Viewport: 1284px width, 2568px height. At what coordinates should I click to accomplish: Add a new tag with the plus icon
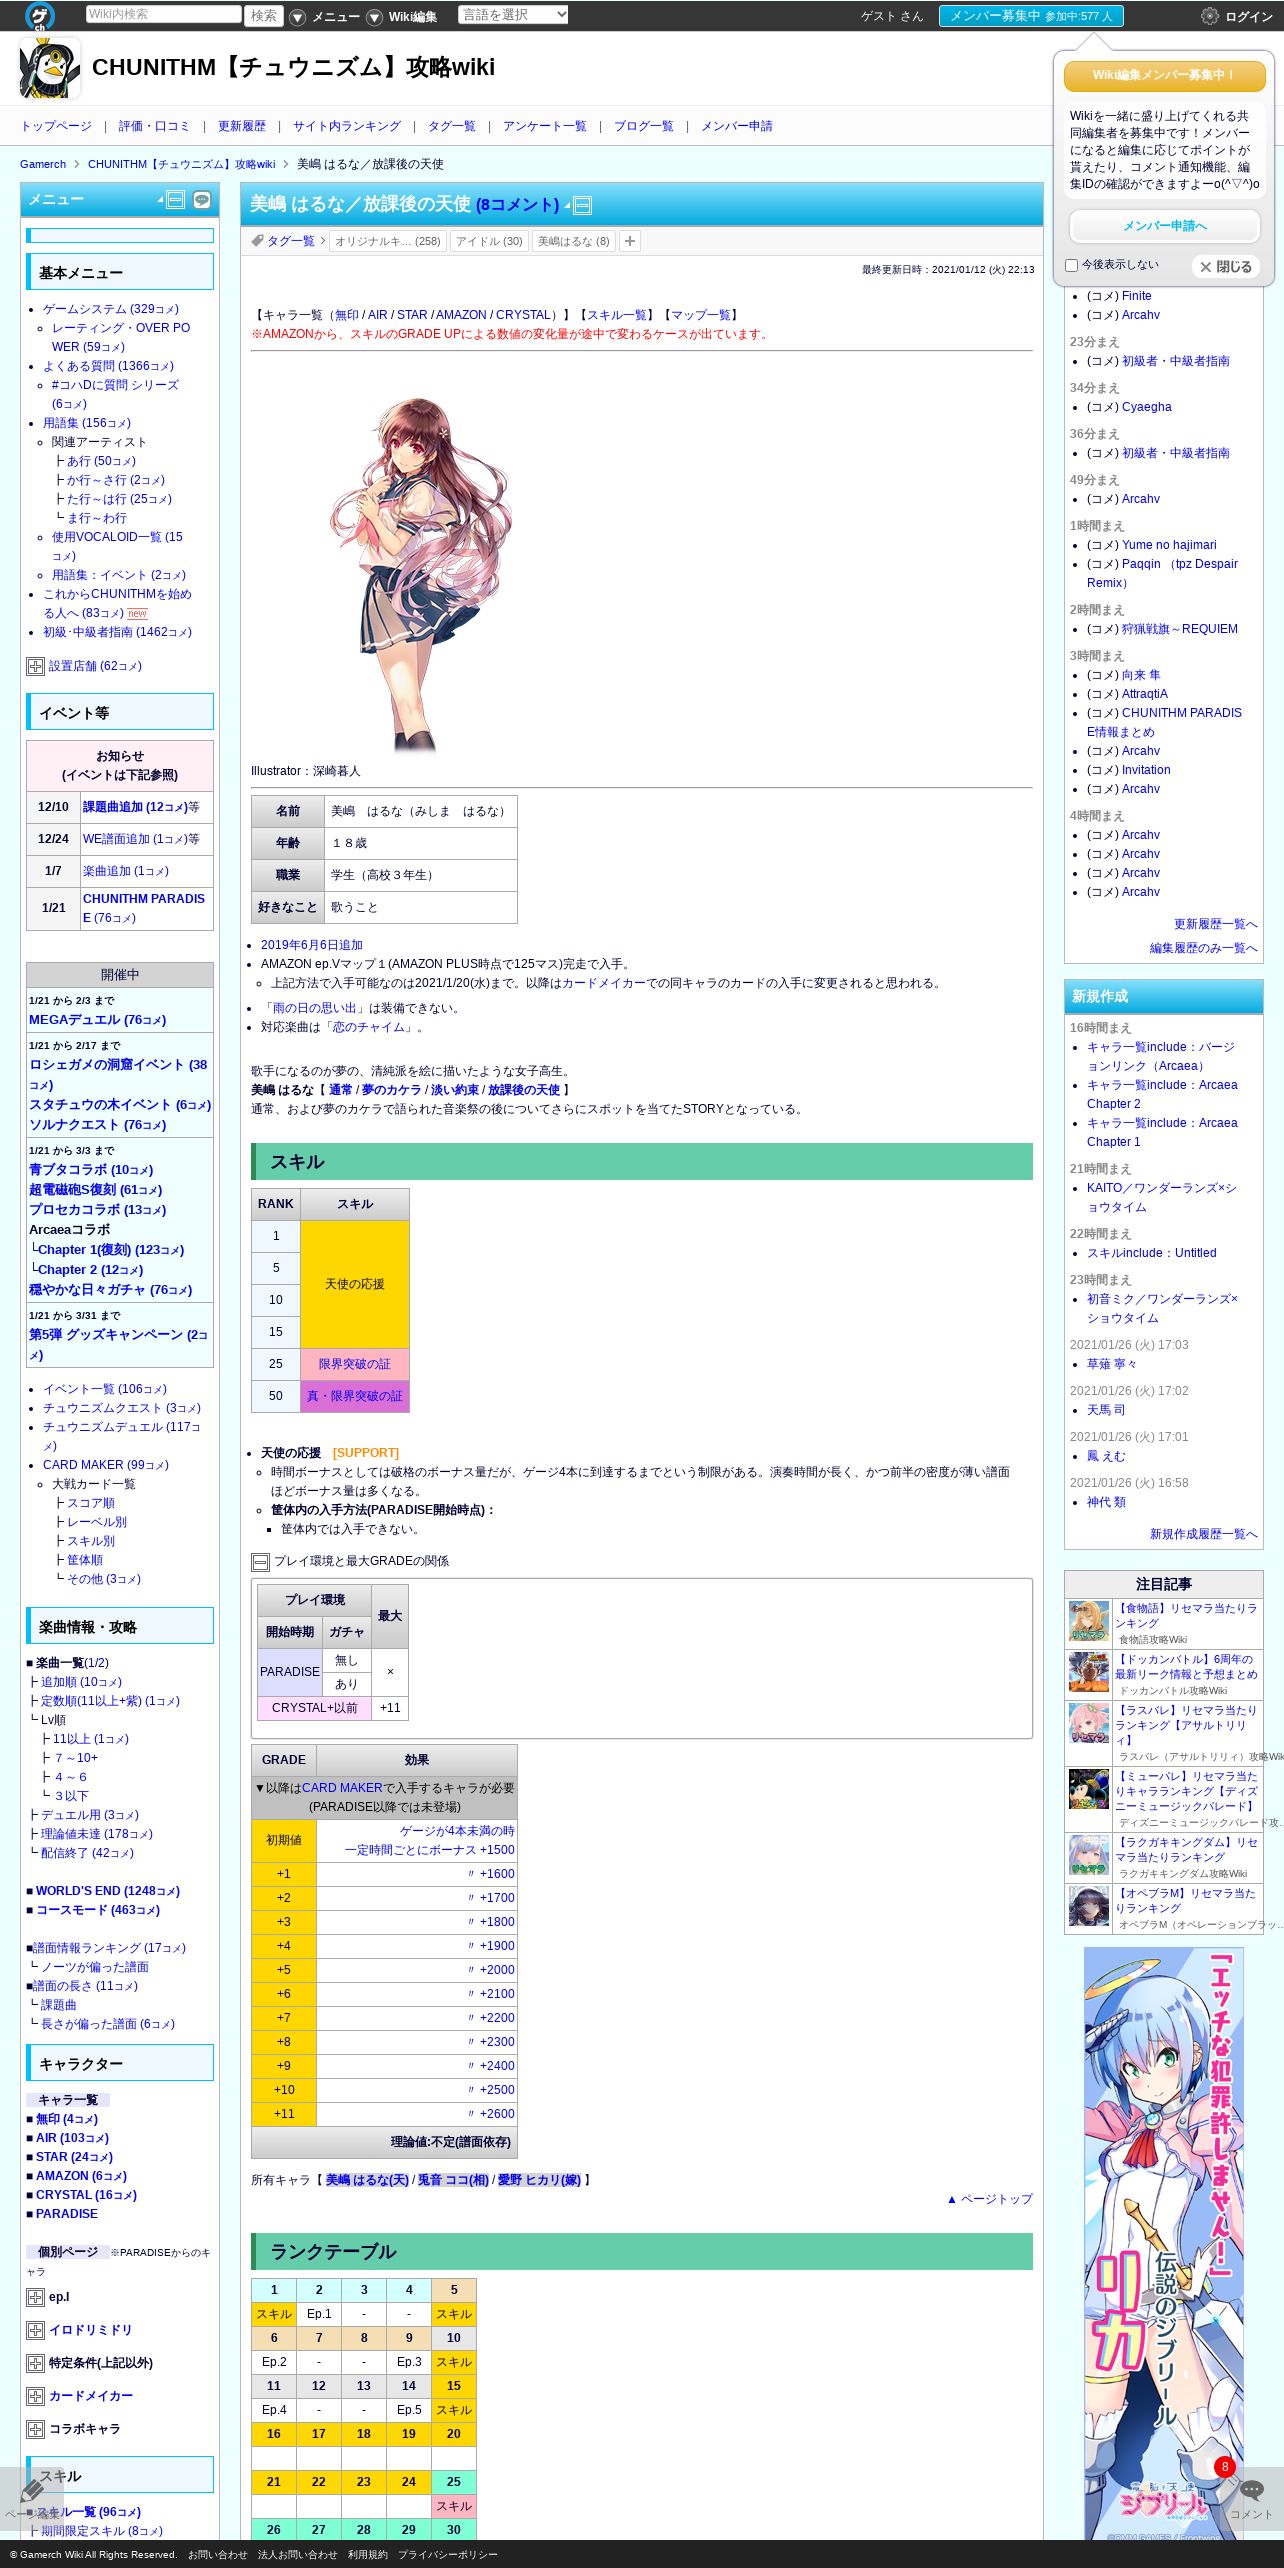click(x=630, y=241)
